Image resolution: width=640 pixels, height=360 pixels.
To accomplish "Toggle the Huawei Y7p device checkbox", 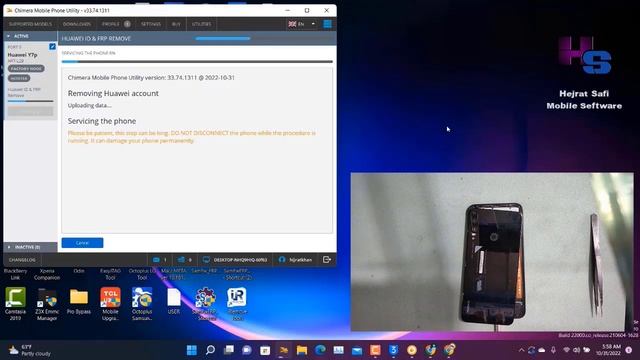I will pyautogui.click(x=52, y=47).
